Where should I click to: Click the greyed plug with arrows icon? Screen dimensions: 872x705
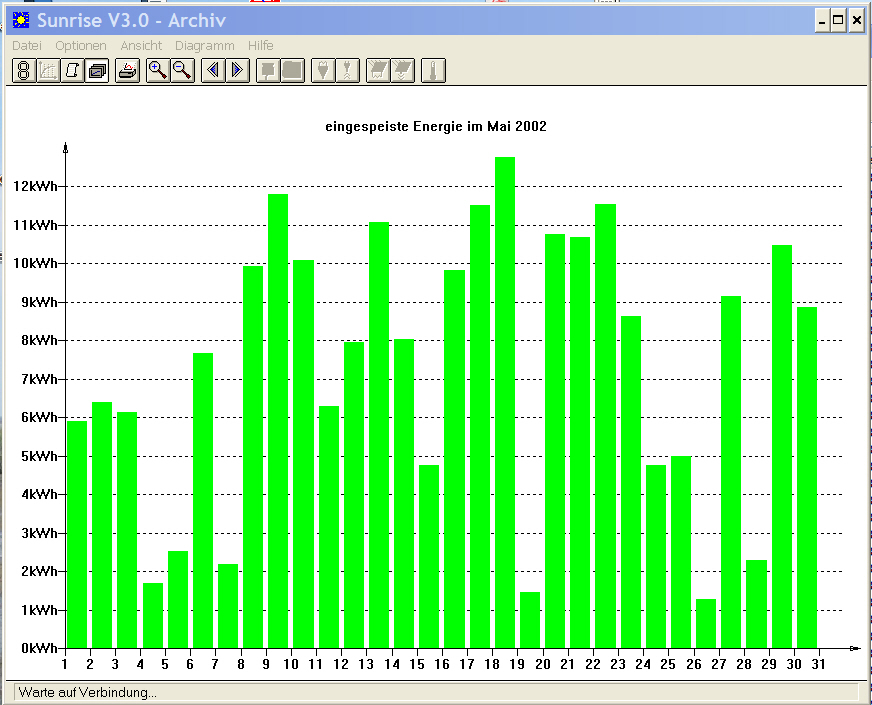348,71
